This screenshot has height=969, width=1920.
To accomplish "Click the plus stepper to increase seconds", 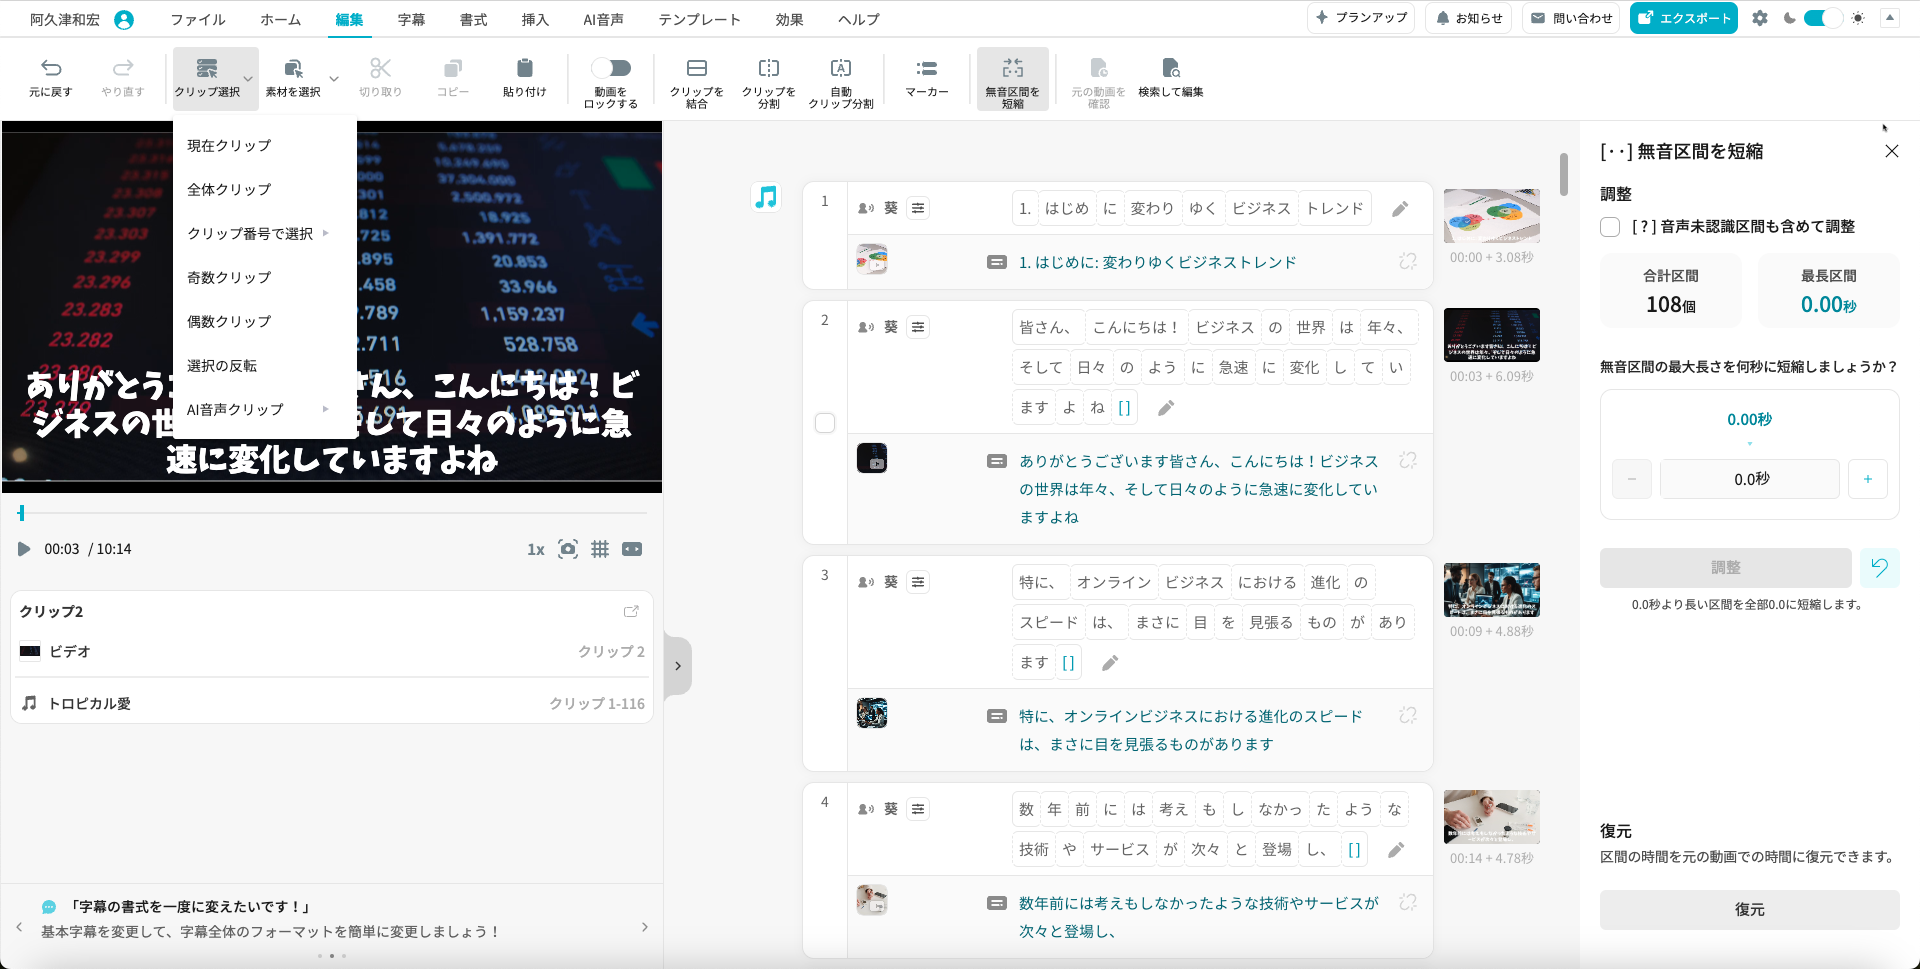I will 1868,479.
